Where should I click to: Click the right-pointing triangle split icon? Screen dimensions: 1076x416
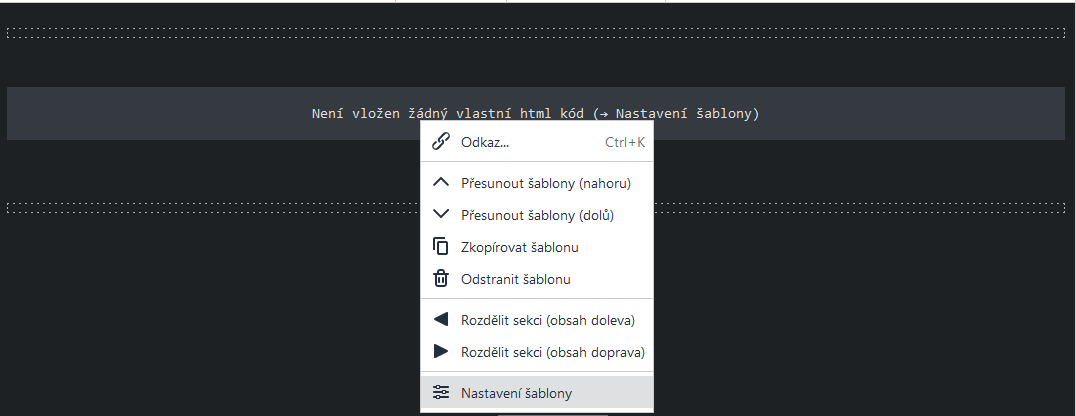(x=440, y=352)
